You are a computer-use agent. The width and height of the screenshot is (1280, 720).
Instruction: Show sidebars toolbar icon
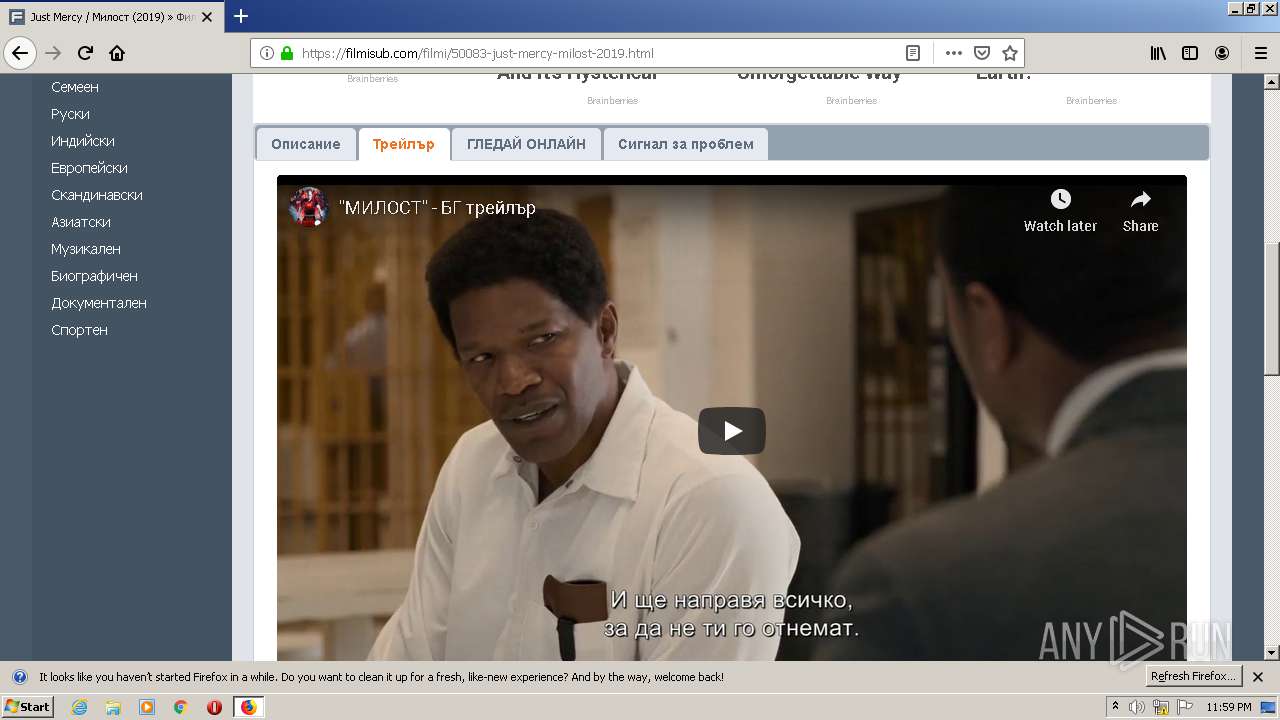[x=1190, y=53]
